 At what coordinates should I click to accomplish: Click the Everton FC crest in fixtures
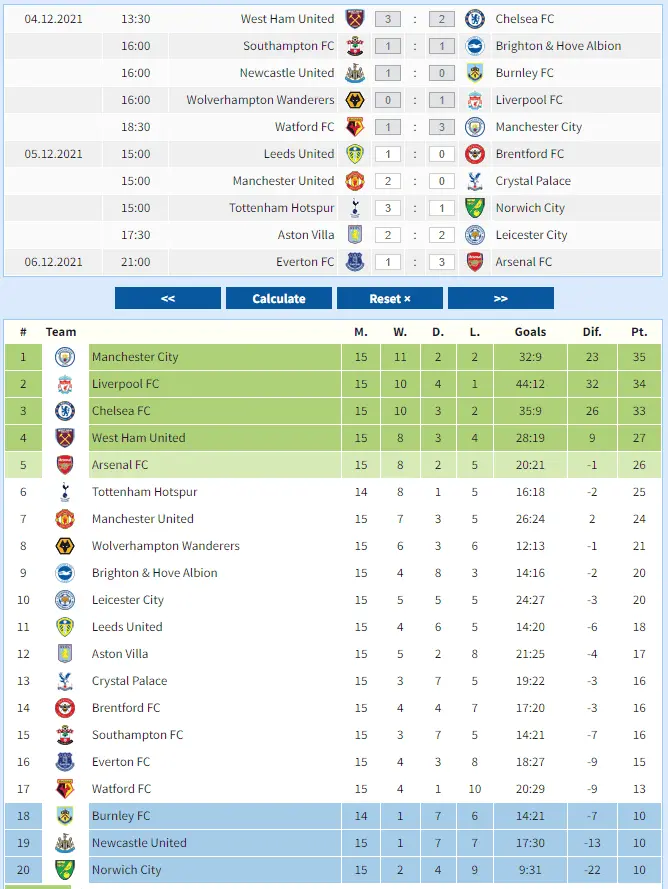355,262
